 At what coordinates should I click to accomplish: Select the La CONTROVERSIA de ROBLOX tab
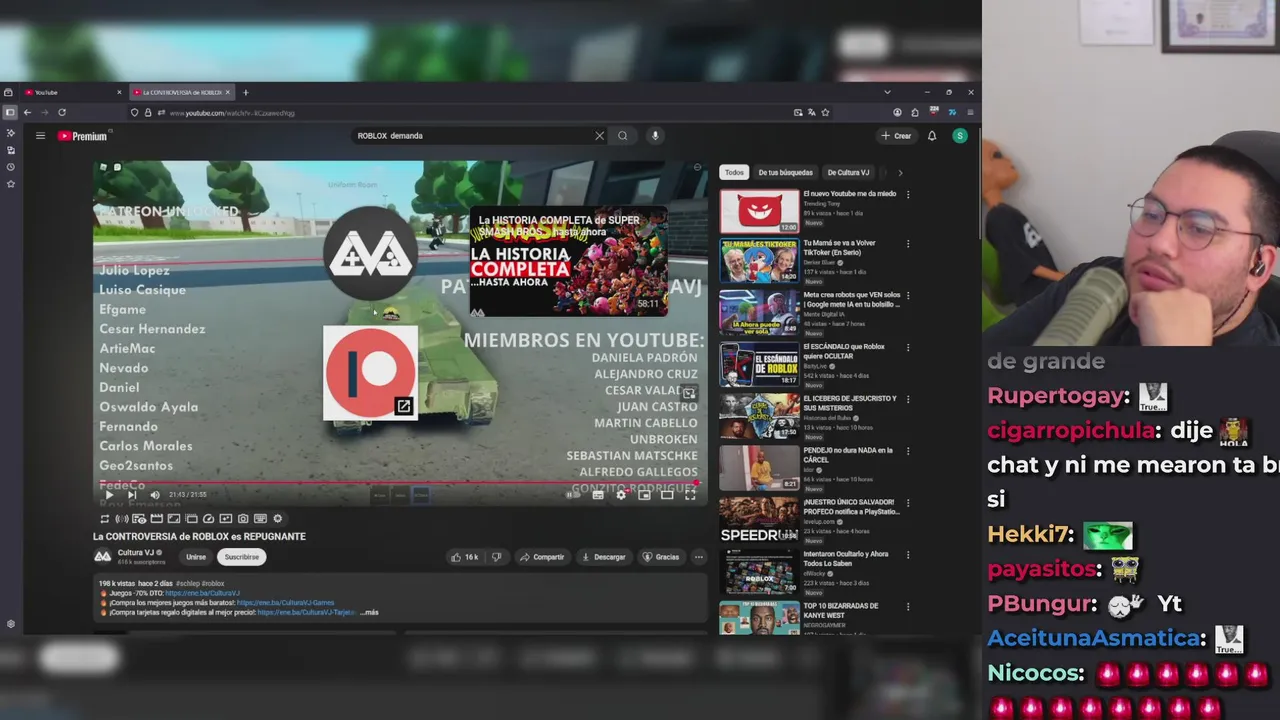coord(180,93)
